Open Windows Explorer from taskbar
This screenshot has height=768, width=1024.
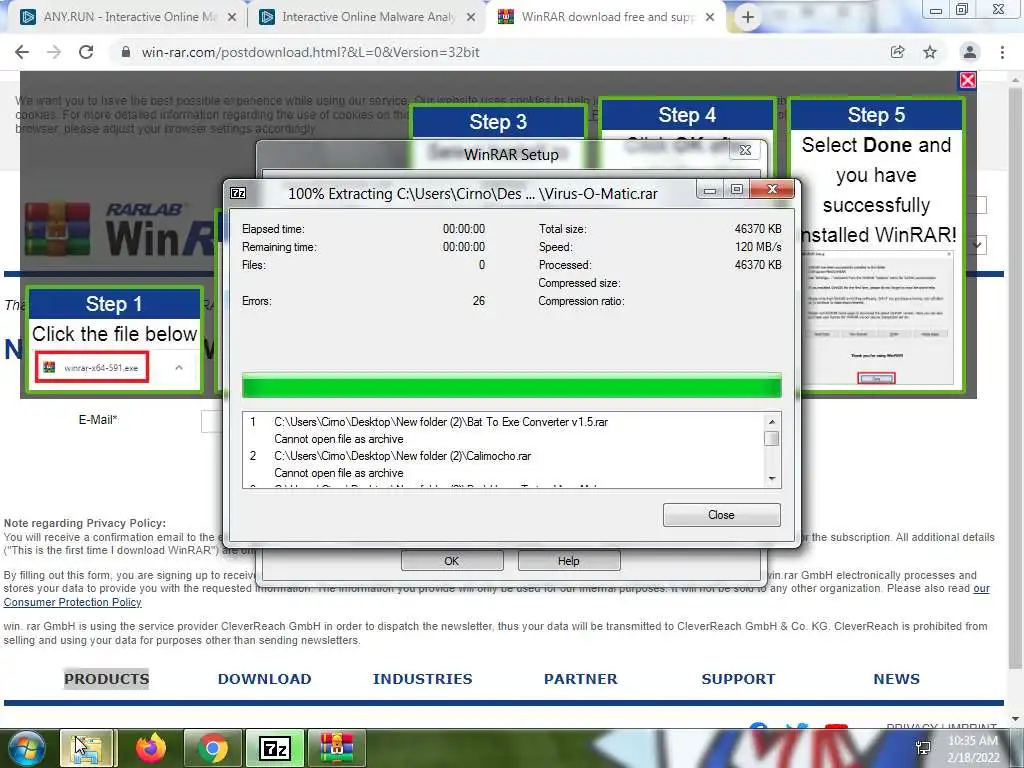click(88, 748)
